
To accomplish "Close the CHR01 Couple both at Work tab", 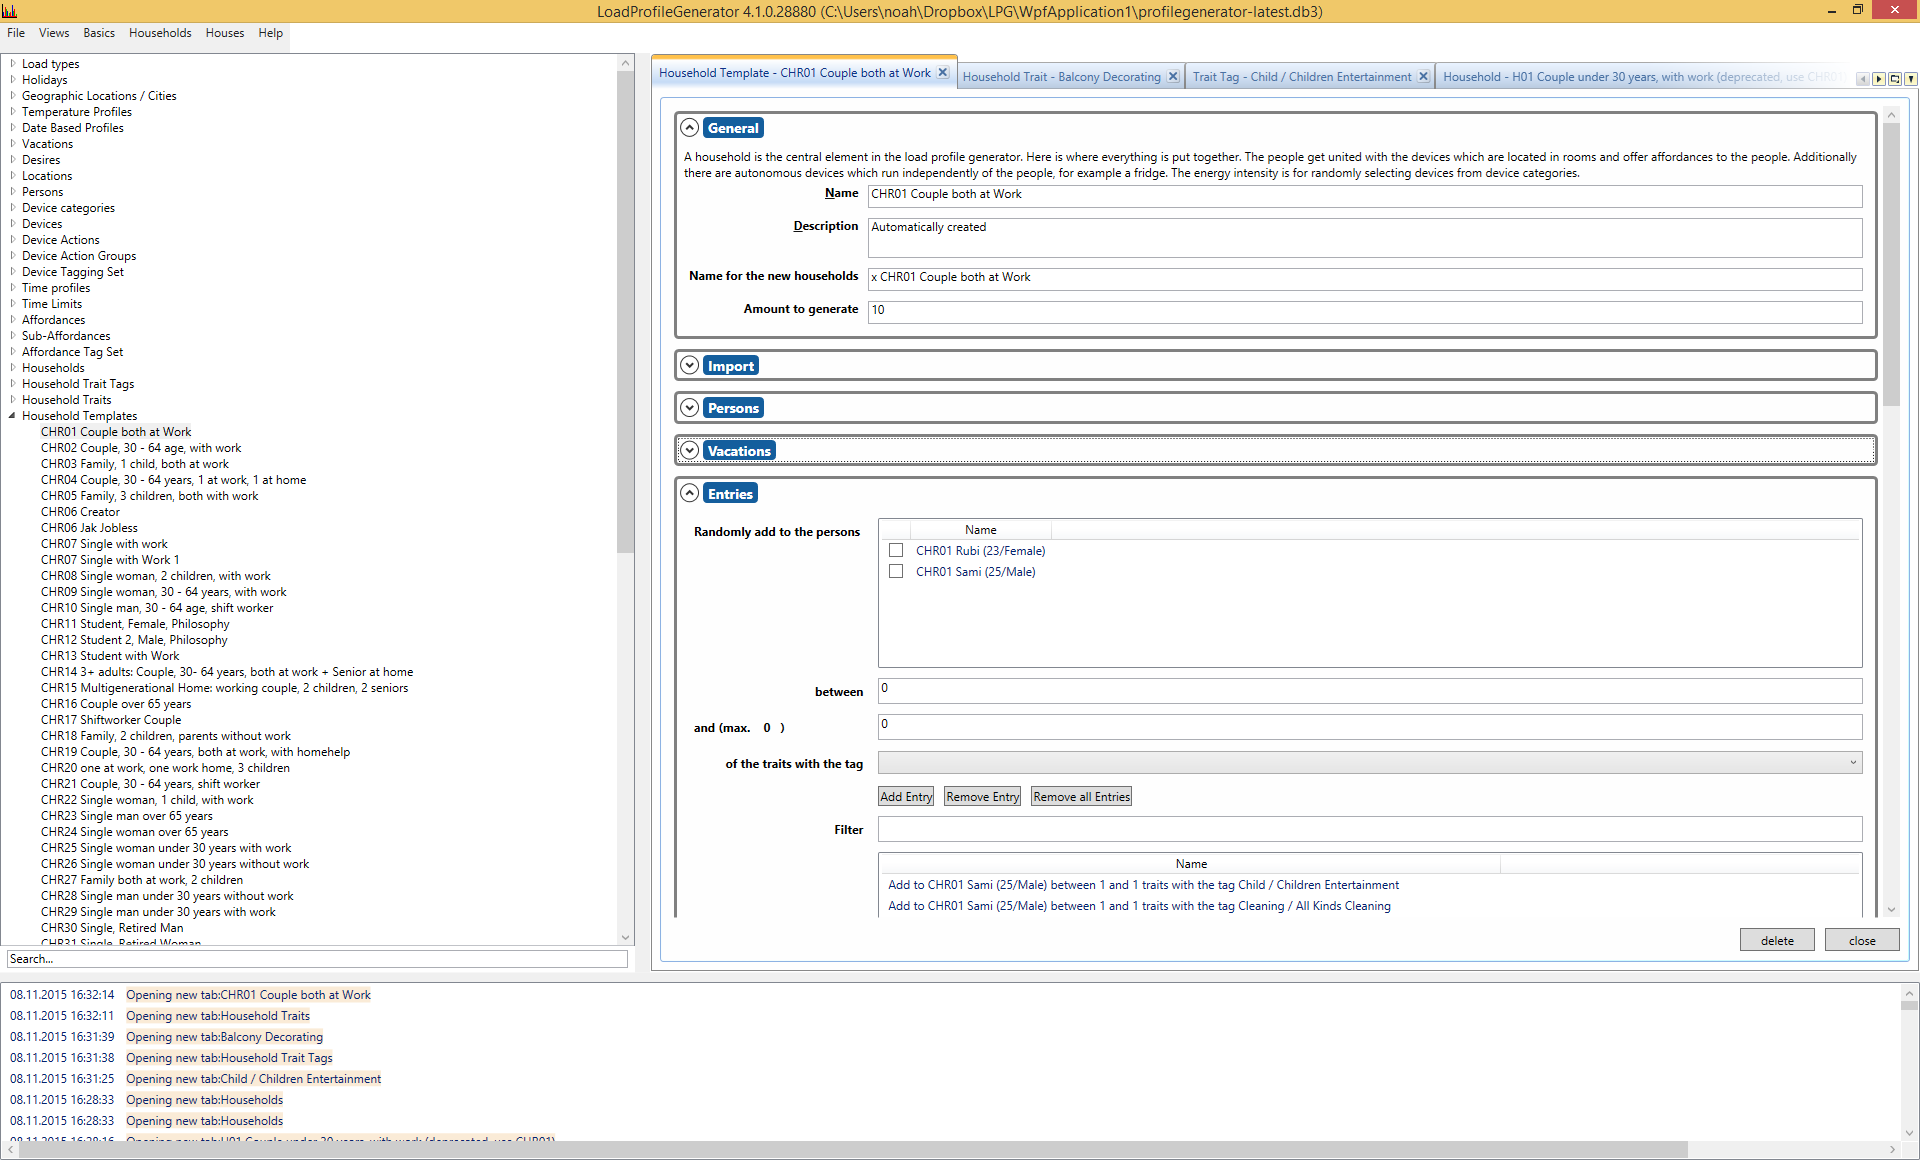I will click(942, 73).
